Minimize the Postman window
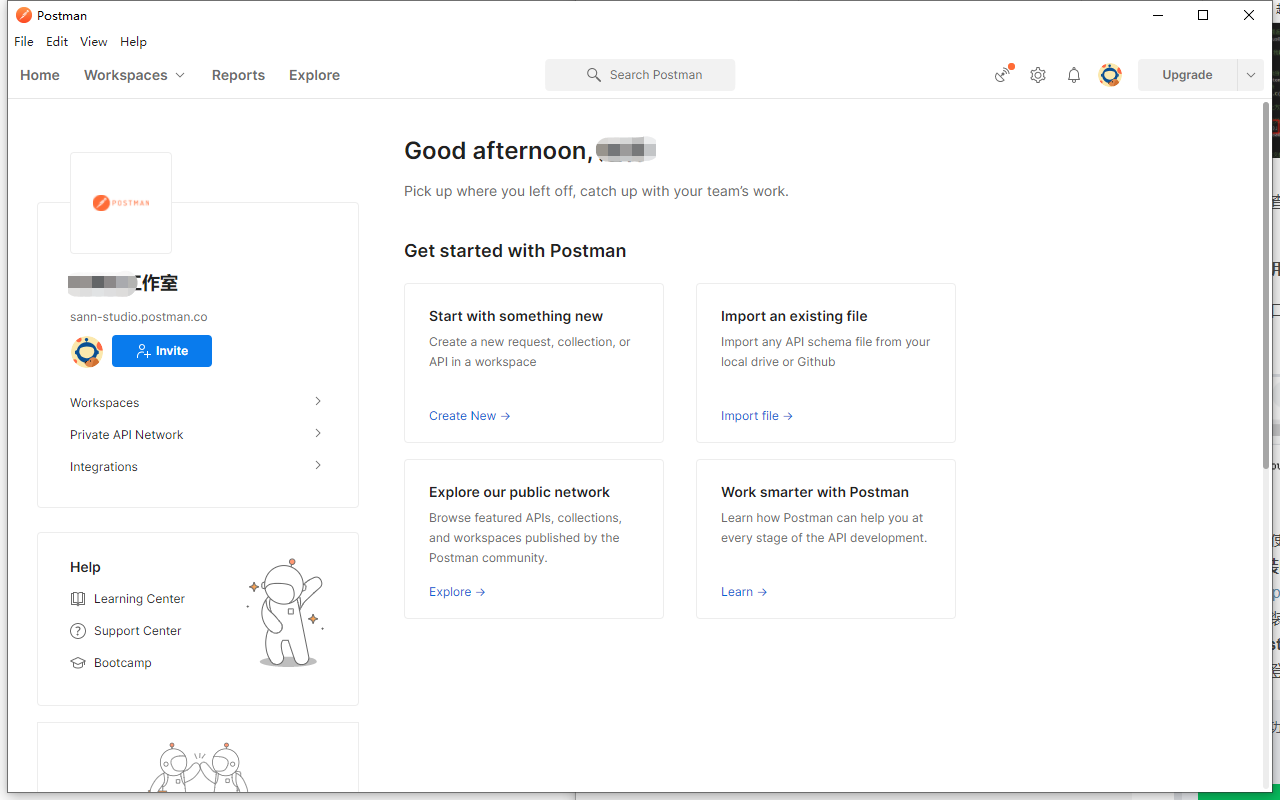 (x=1158, y=15)
